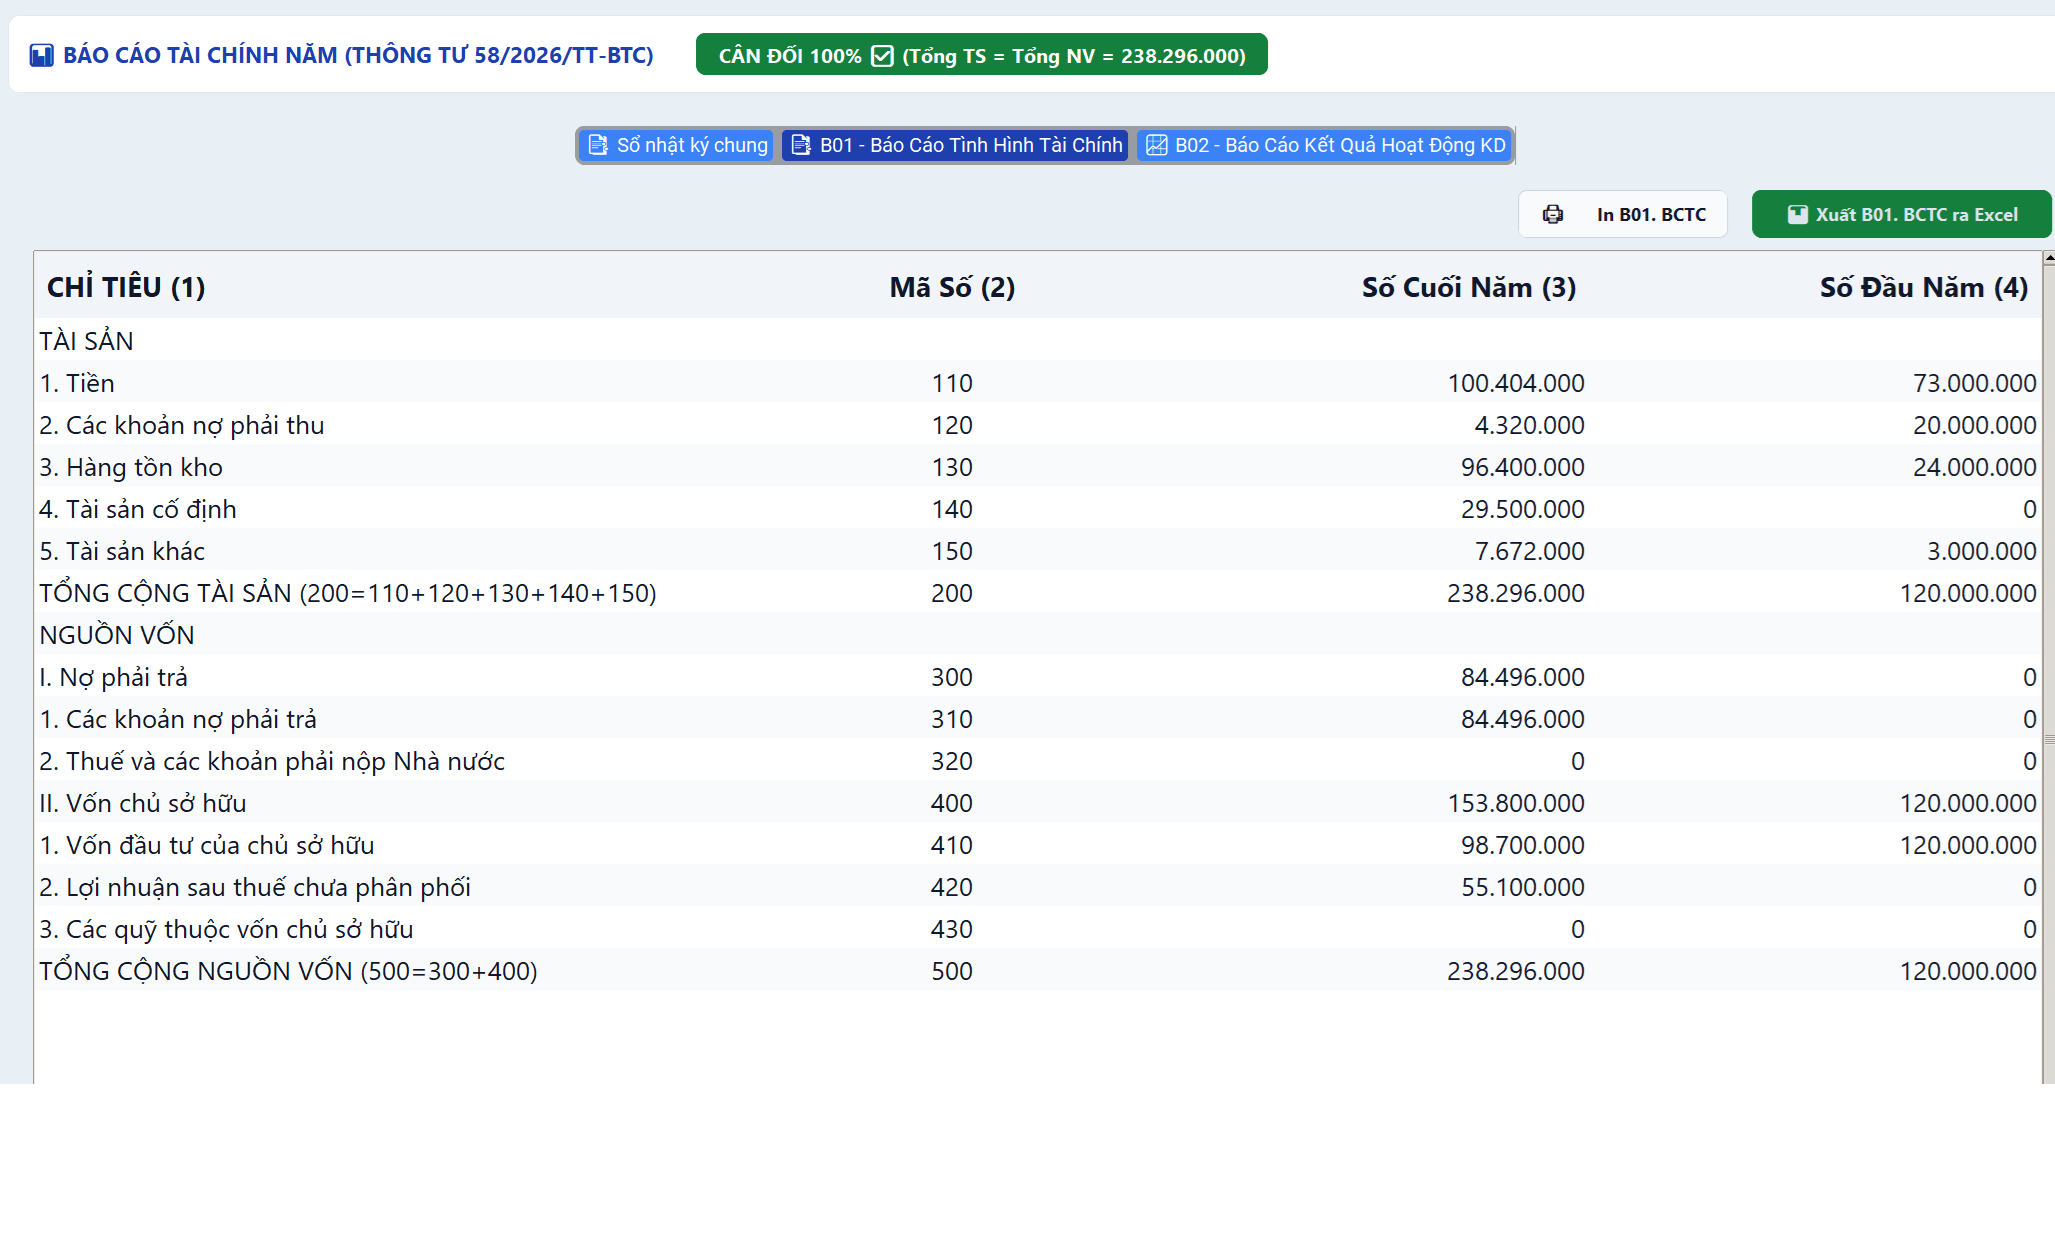Click code 500 in the Mã Số column
This screenshot has width=2055, height=1260.
[952, 971]
